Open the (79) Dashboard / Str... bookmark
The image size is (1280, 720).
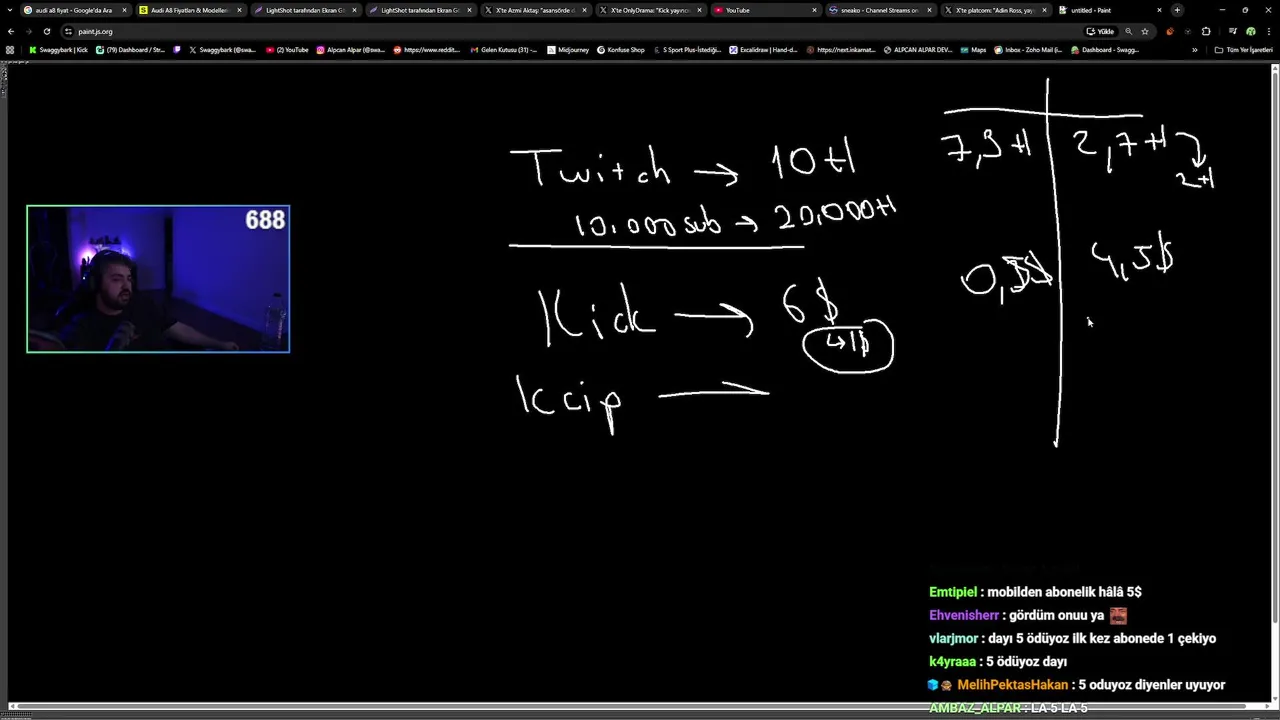(x=131, y=50)
